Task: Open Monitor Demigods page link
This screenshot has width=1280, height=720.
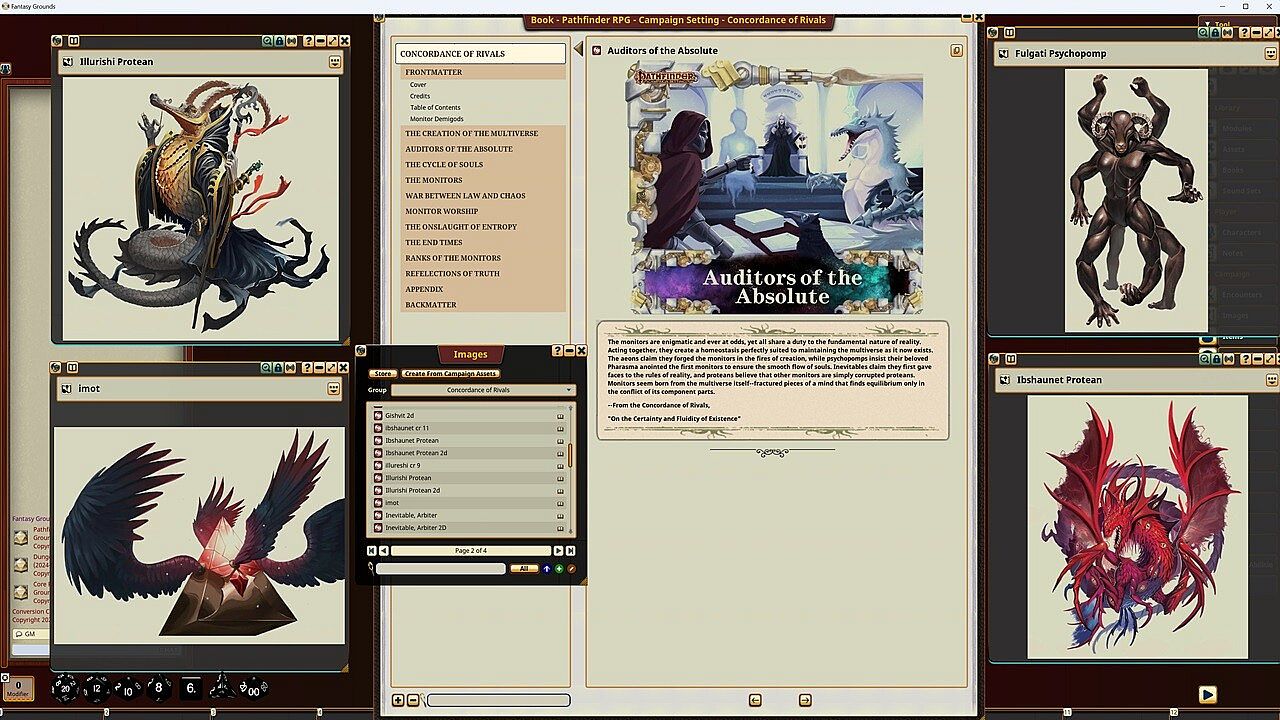Action: coord(436,119)
